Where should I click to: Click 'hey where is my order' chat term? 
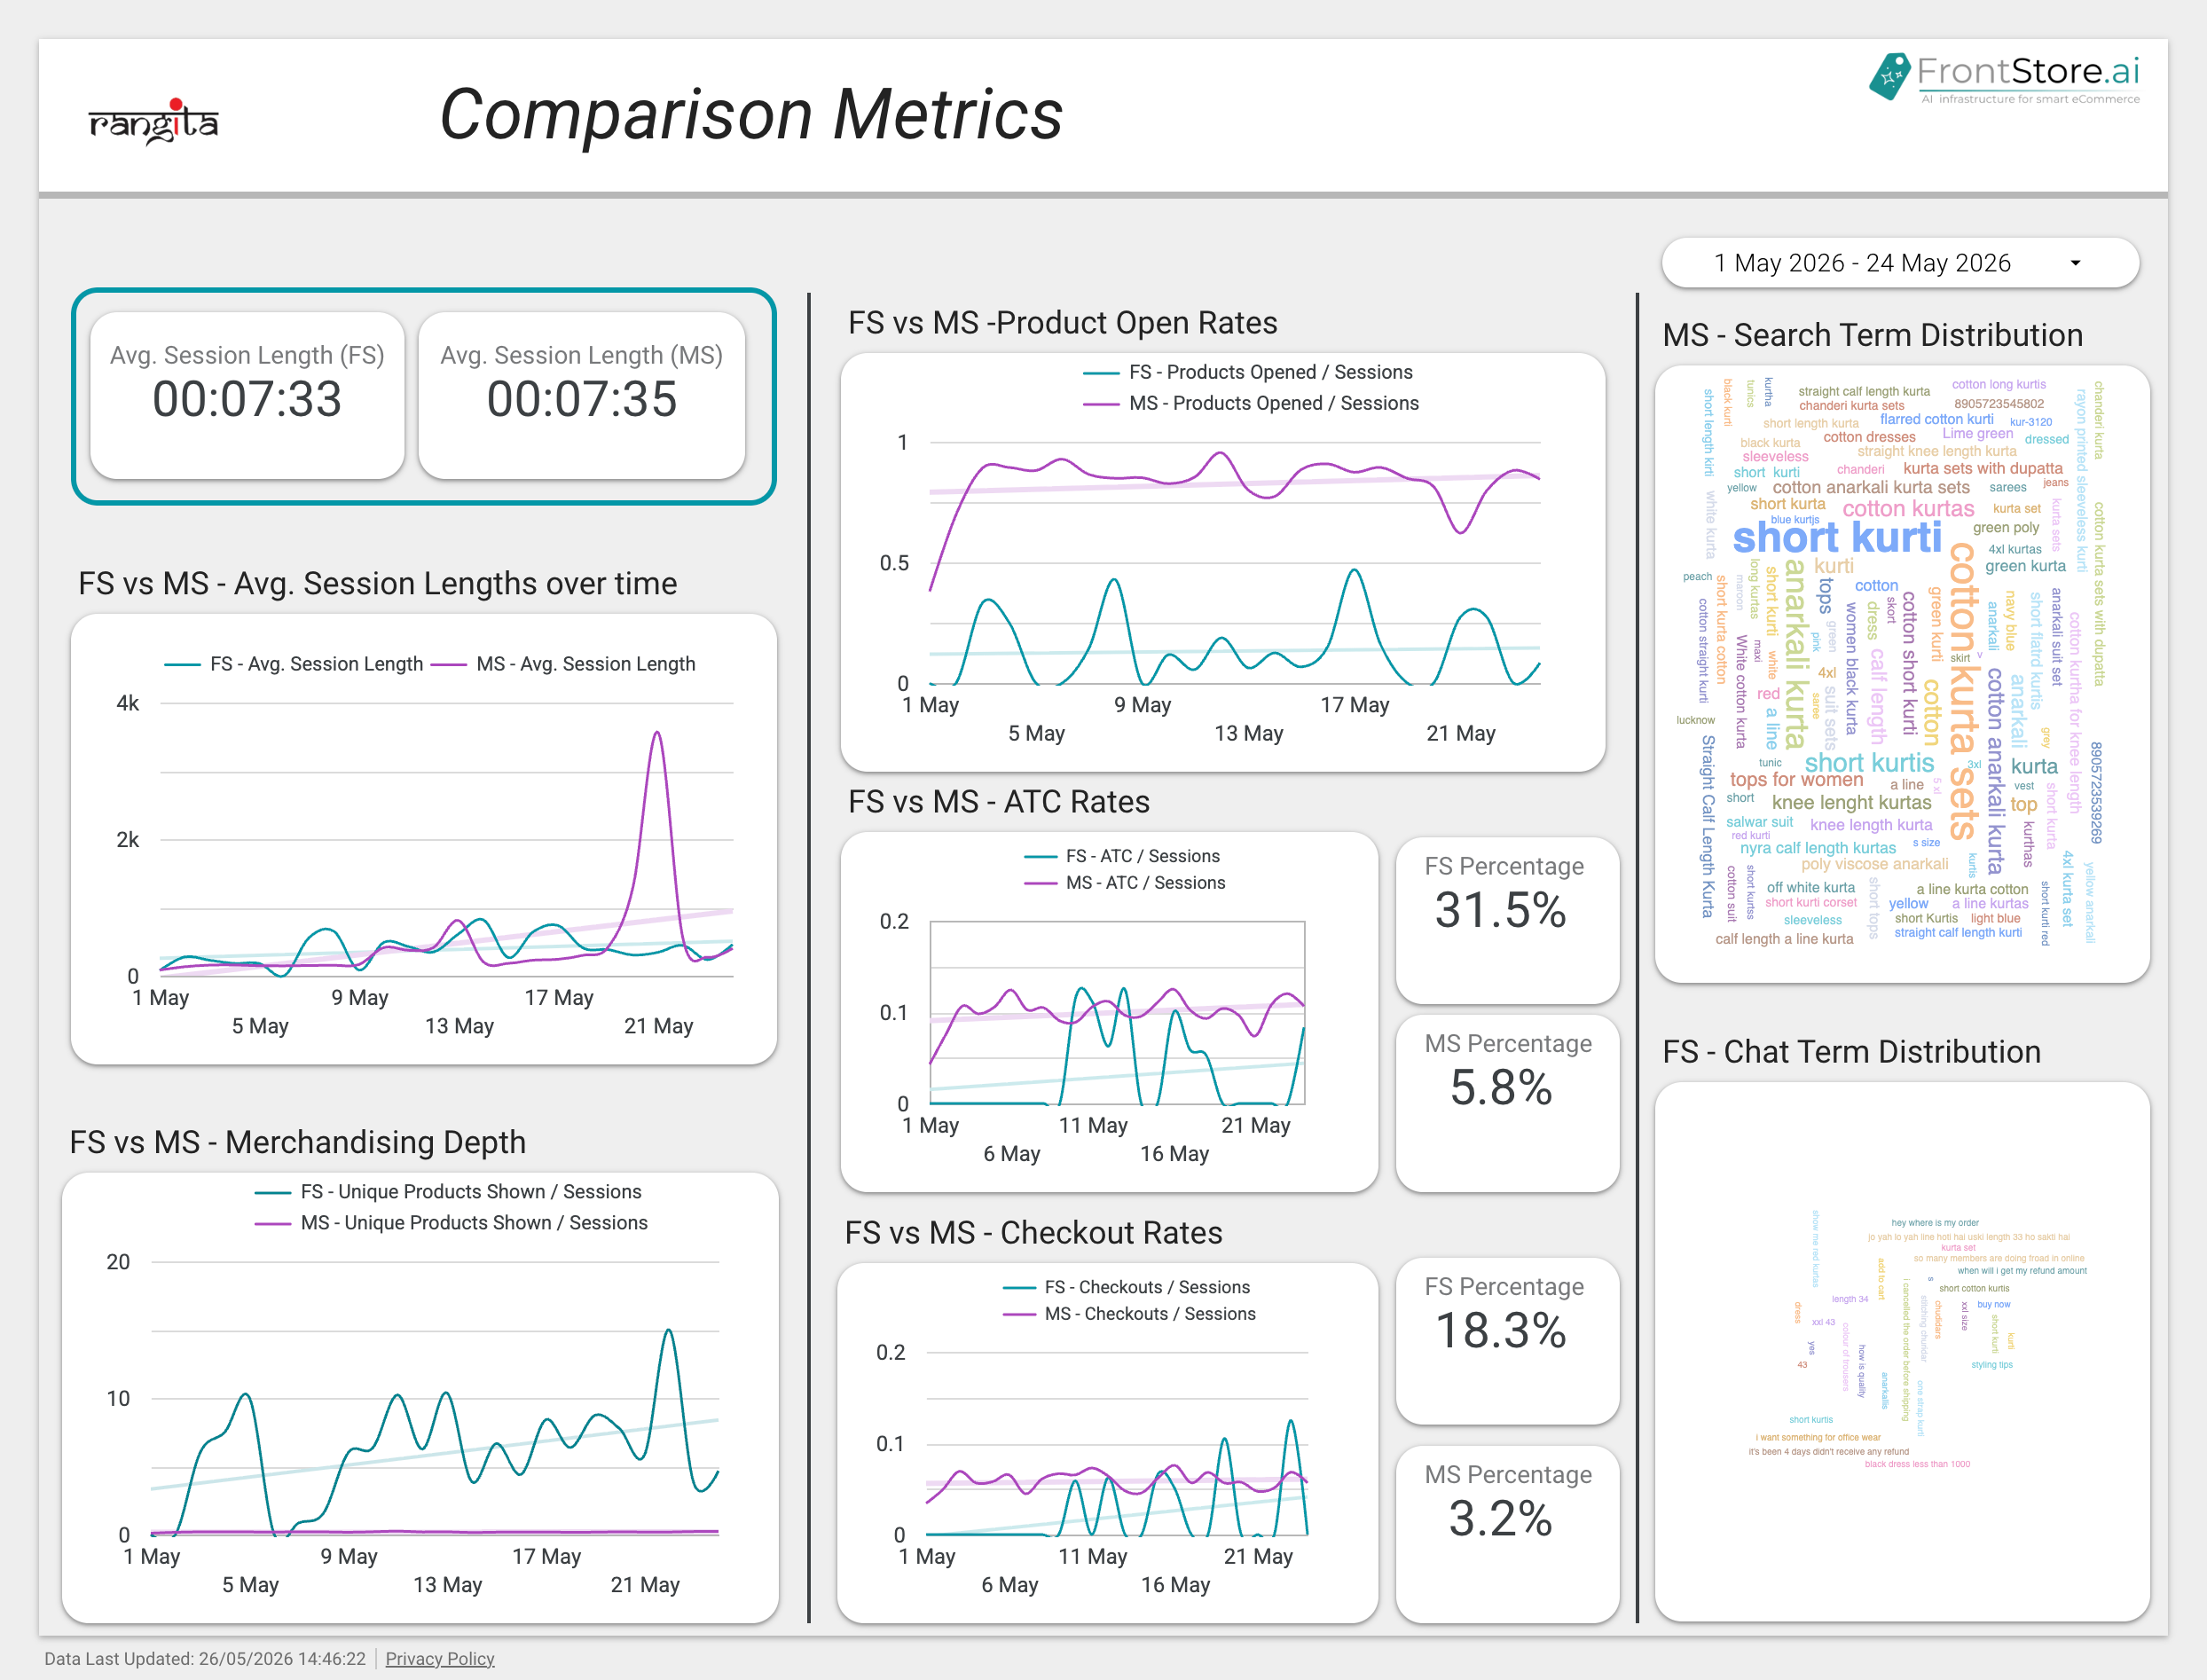[x=1935, y=1222]
